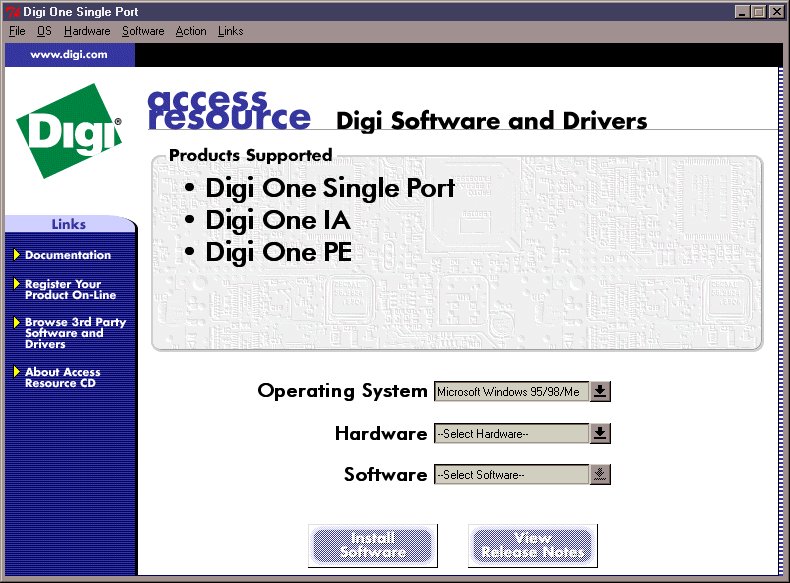
Task: Click yellow arrow beside Browse 3rd Party
Action: (x=17, y=323)
